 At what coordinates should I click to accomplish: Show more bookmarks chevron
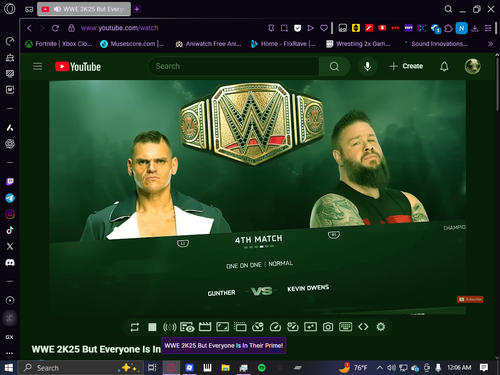coord(490,44)
